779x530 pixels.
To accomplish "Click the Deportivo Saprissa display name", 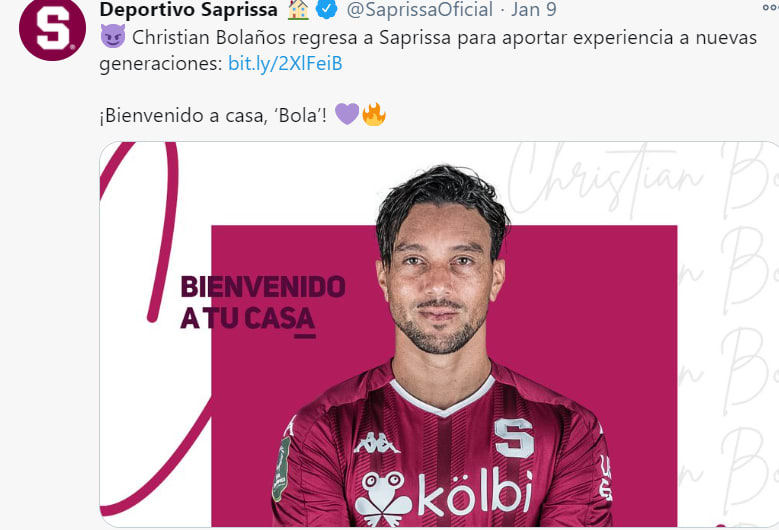I will [x=189, y=9].
